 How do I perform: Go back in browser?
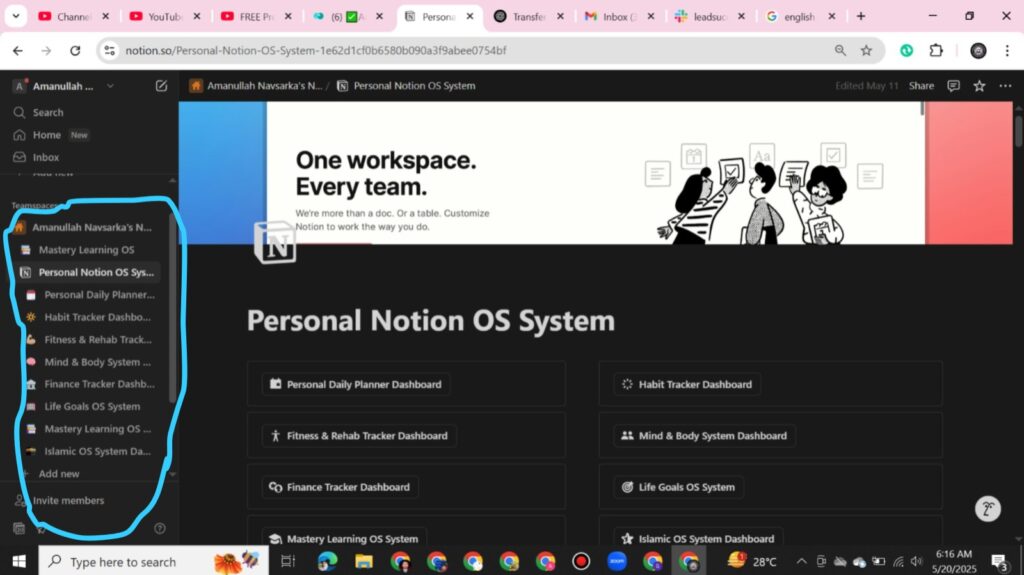tap(18, 50)
